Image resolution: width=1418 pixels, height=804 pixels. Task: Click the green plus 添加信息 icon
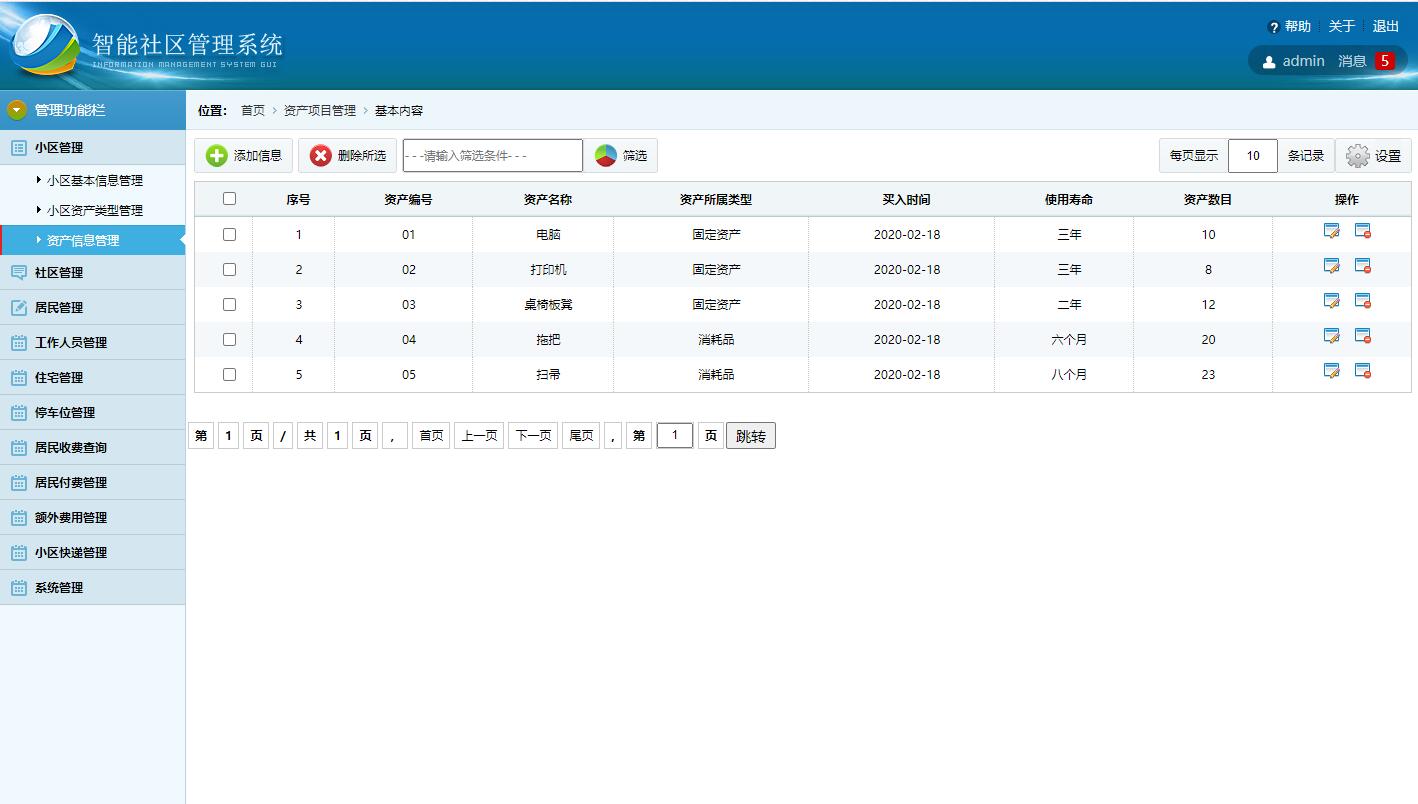(217, 156)
